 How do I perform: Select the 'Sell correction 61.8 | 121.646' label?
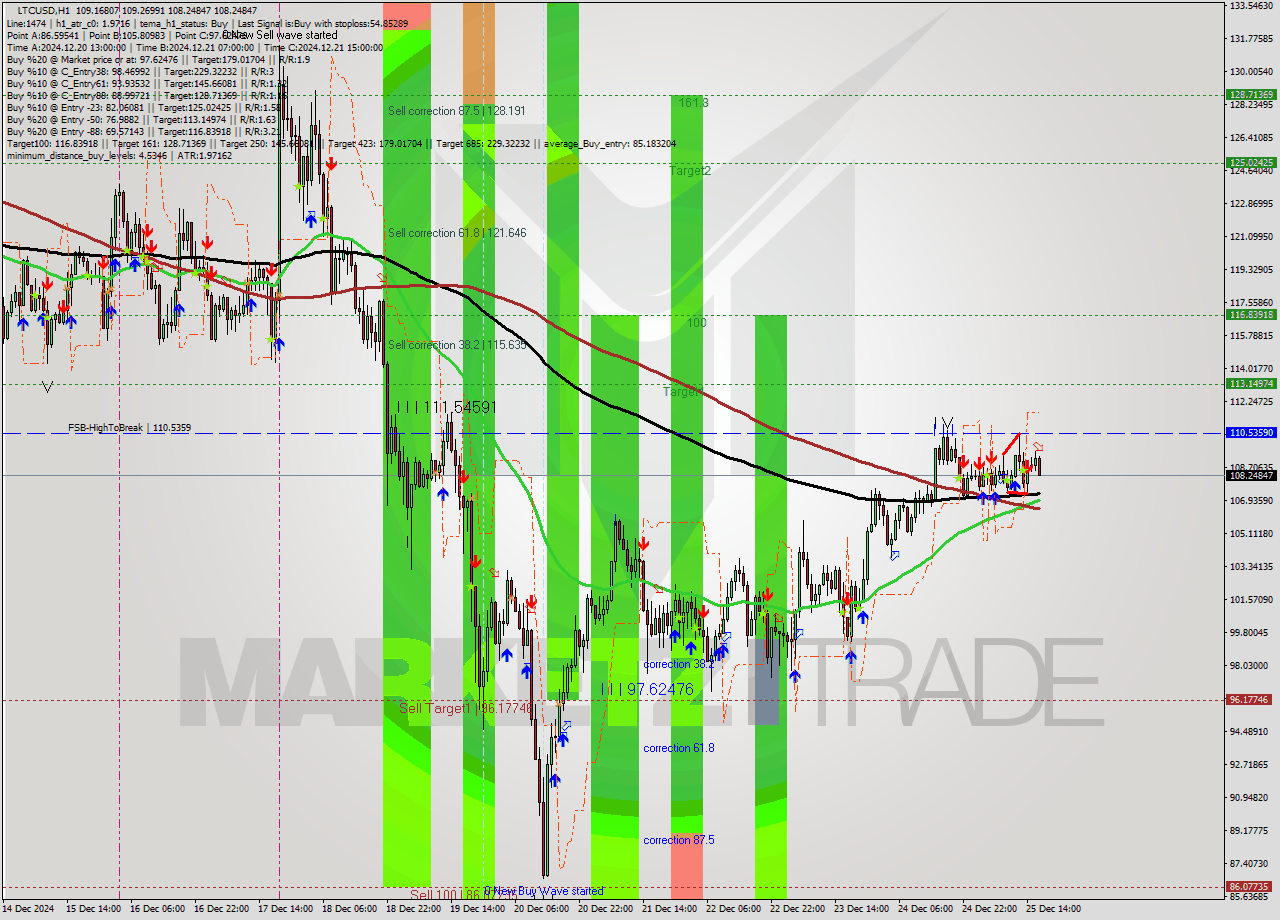457,233
